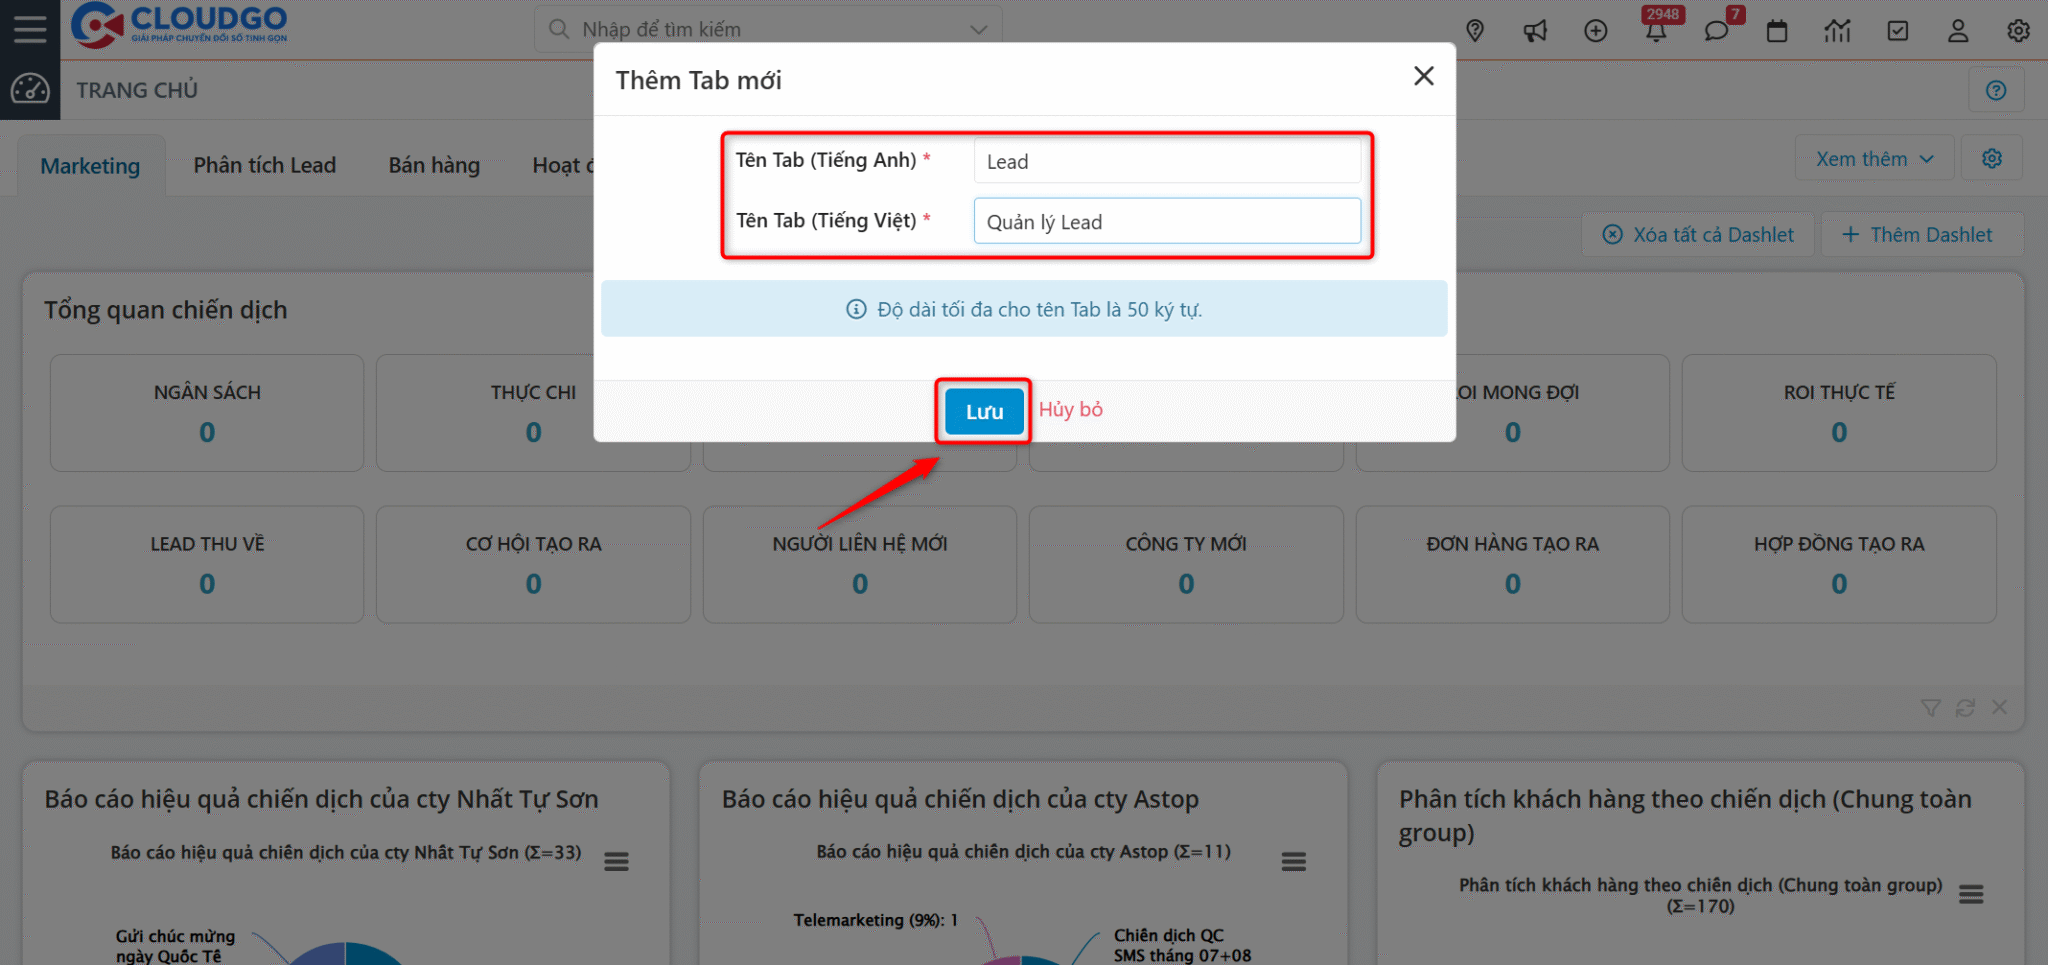Open chart menu for Nhất Tự Sơn report
The image size is (2048, 965).
pyautogui.click(x=616, y=862)
